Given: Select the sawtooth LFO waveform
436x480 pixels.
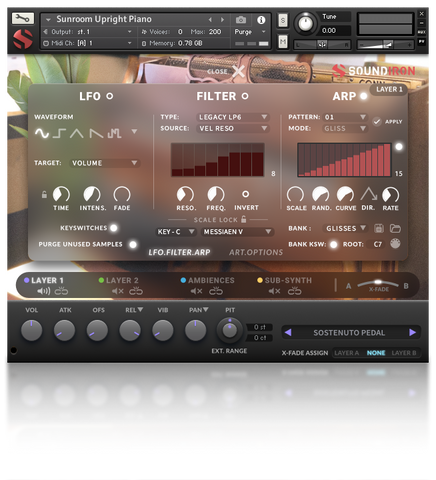Looking at the screenshot, I should (x=96, y=133).
